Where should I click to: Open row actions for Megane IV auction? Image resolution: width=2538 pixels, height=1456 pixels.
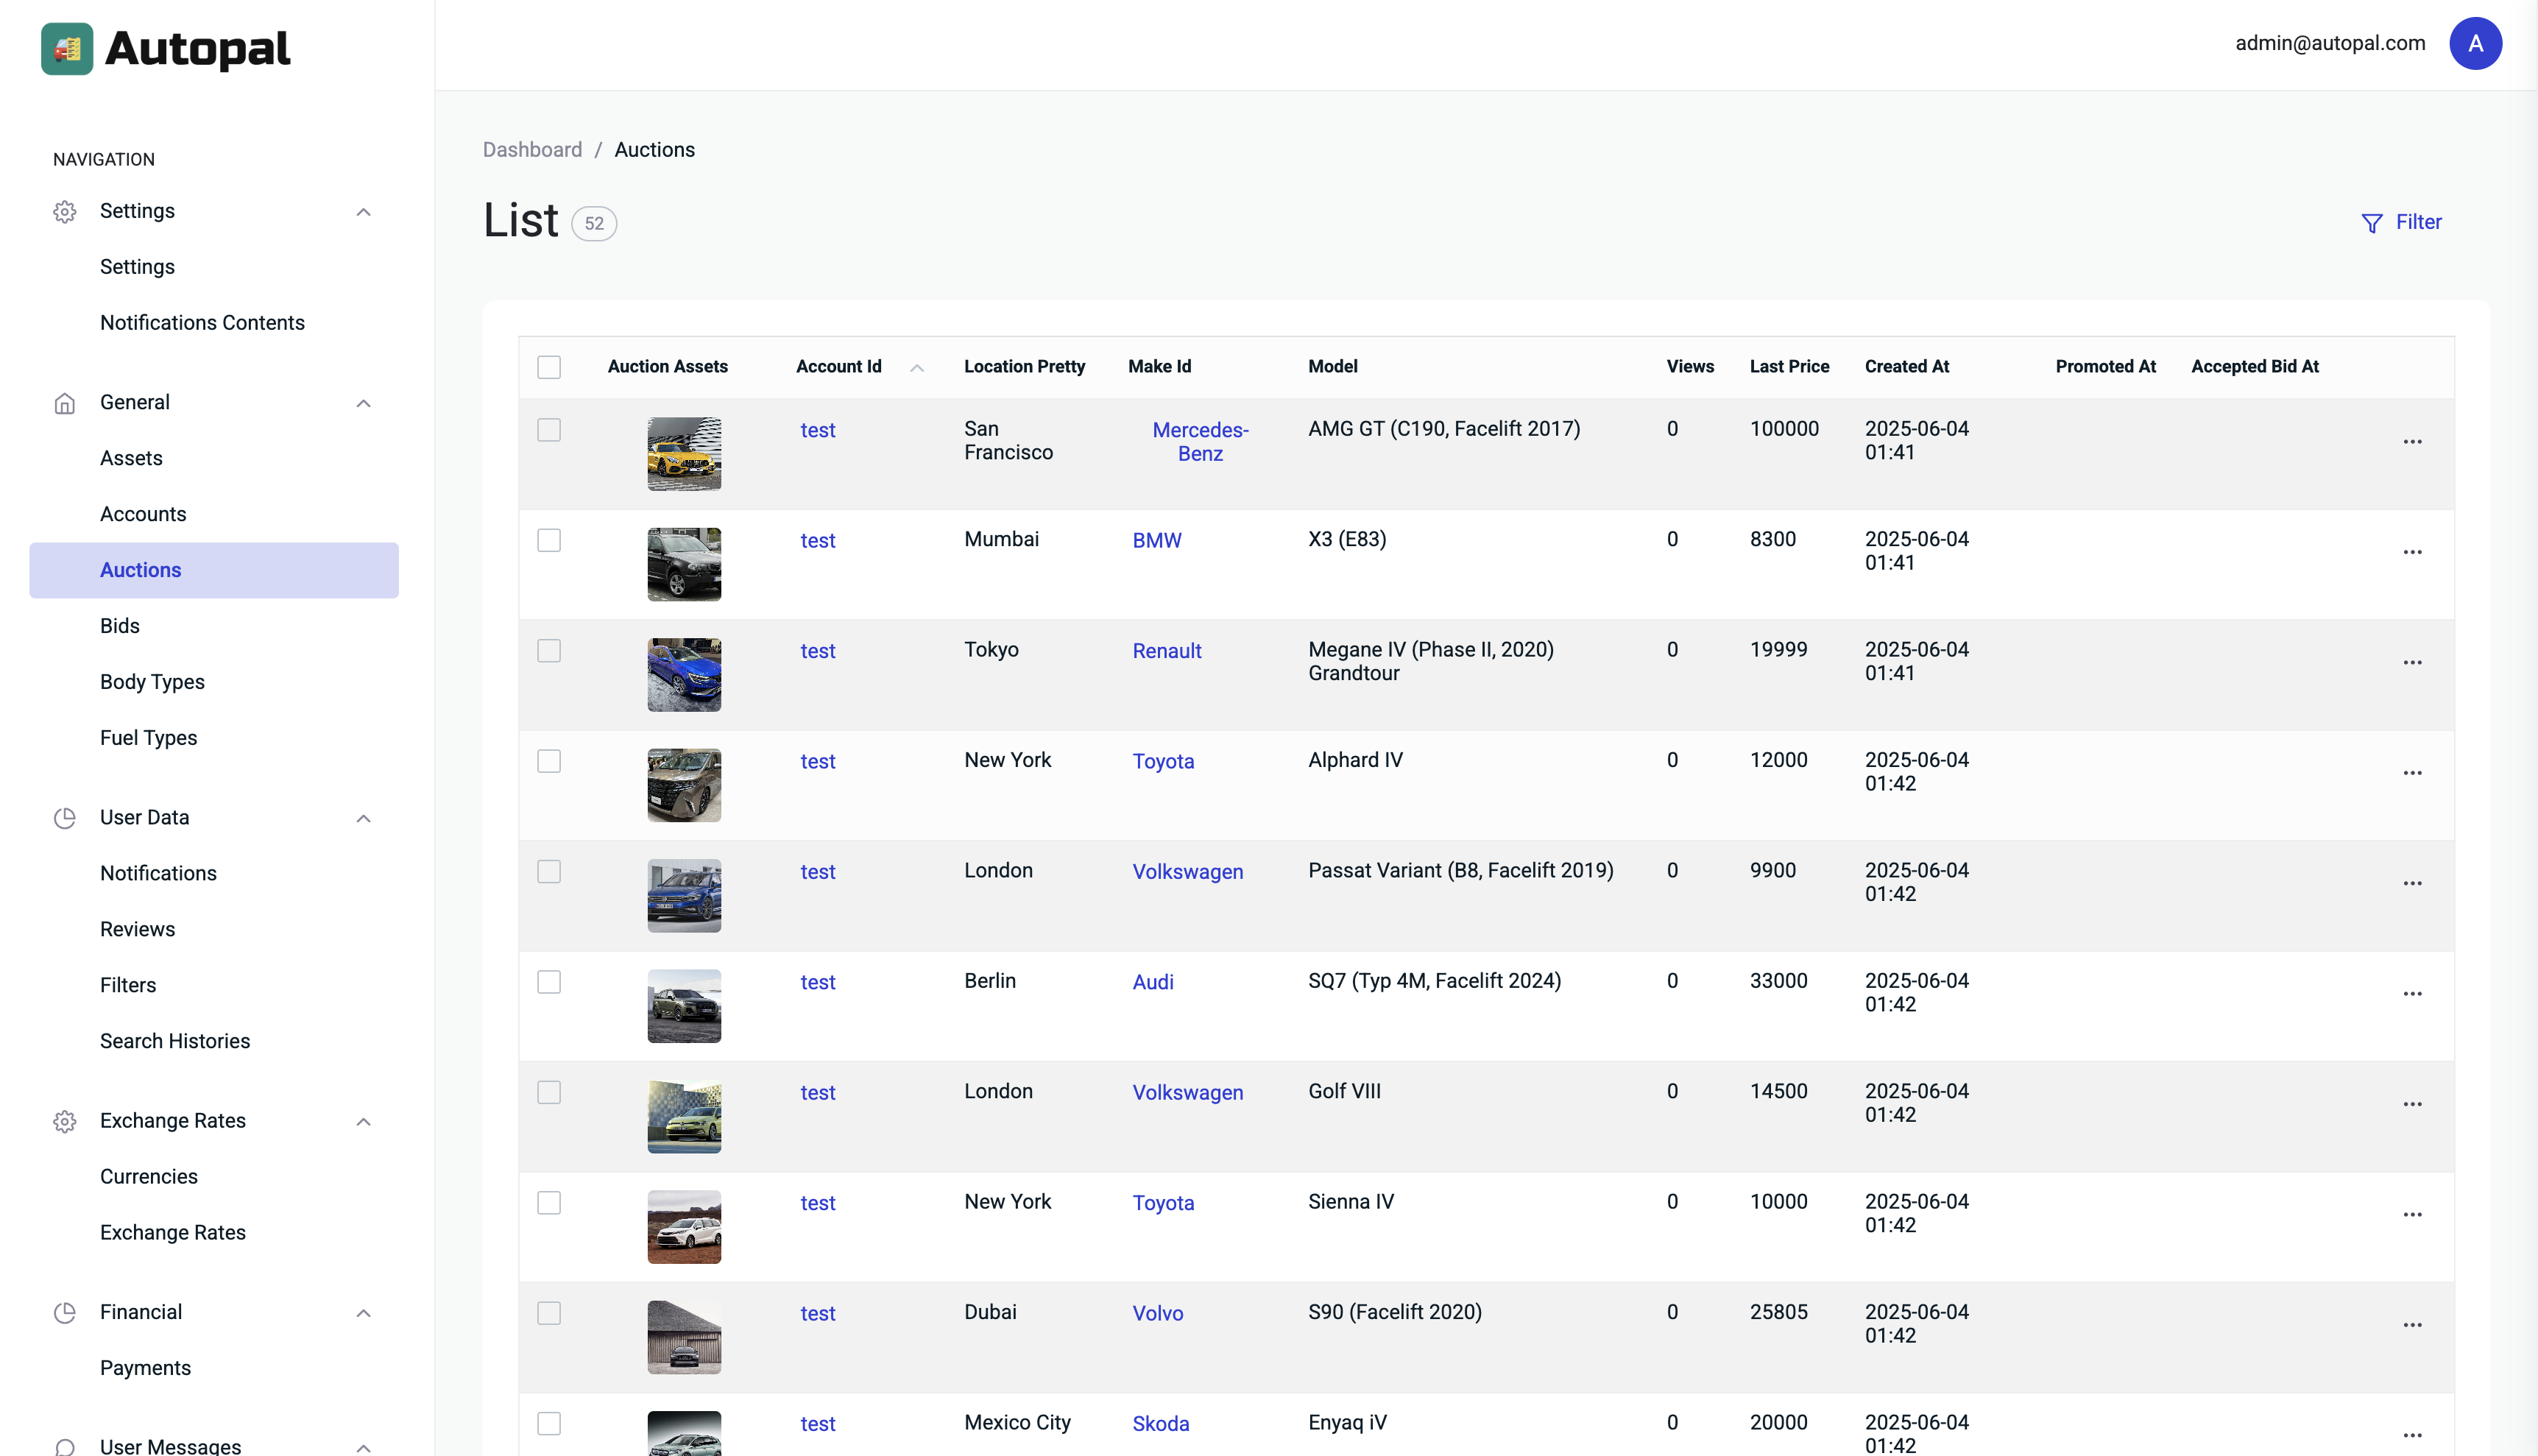pos(2412,663)
